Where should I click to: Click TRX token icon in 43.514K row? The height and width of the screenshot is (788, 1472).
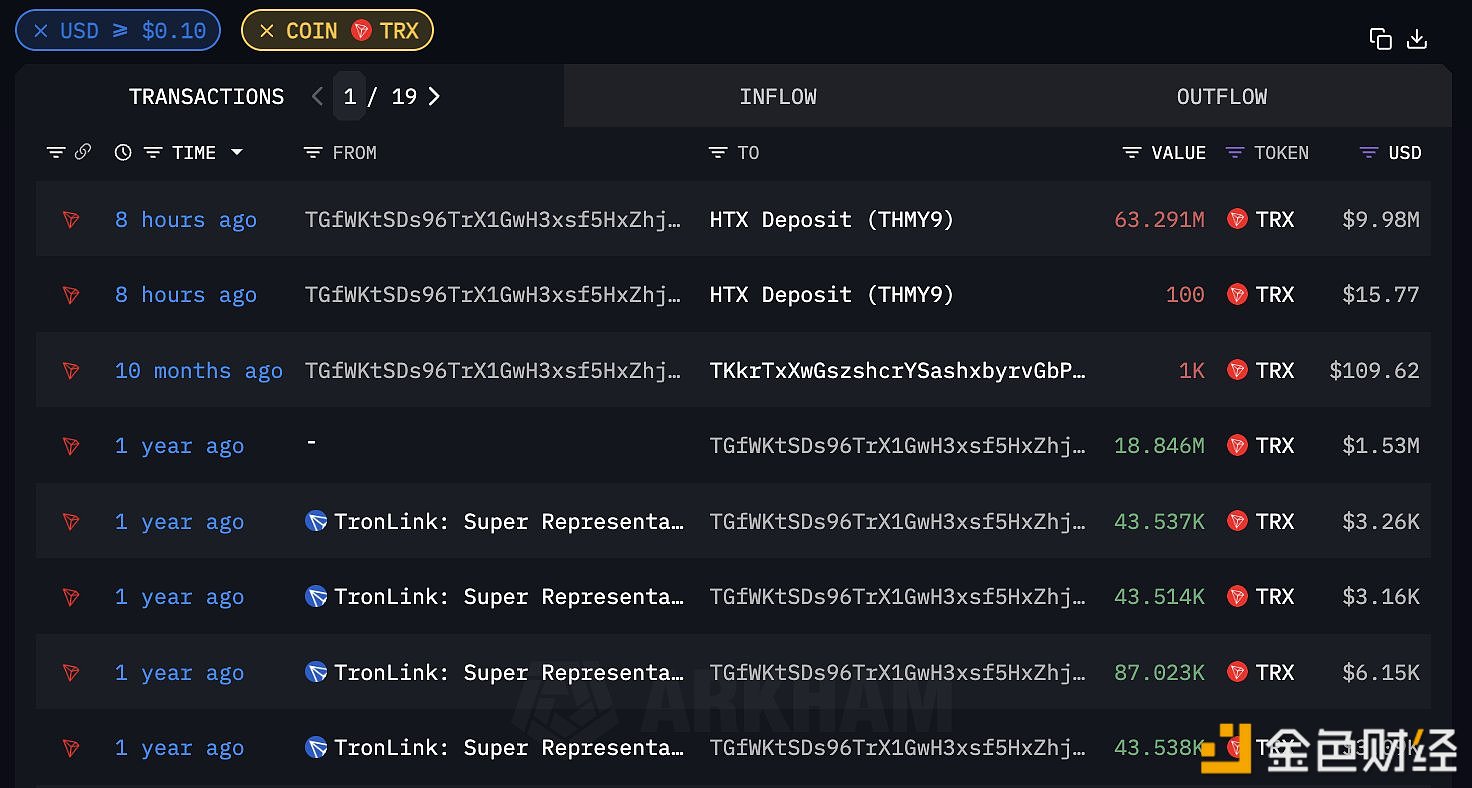1237,596
